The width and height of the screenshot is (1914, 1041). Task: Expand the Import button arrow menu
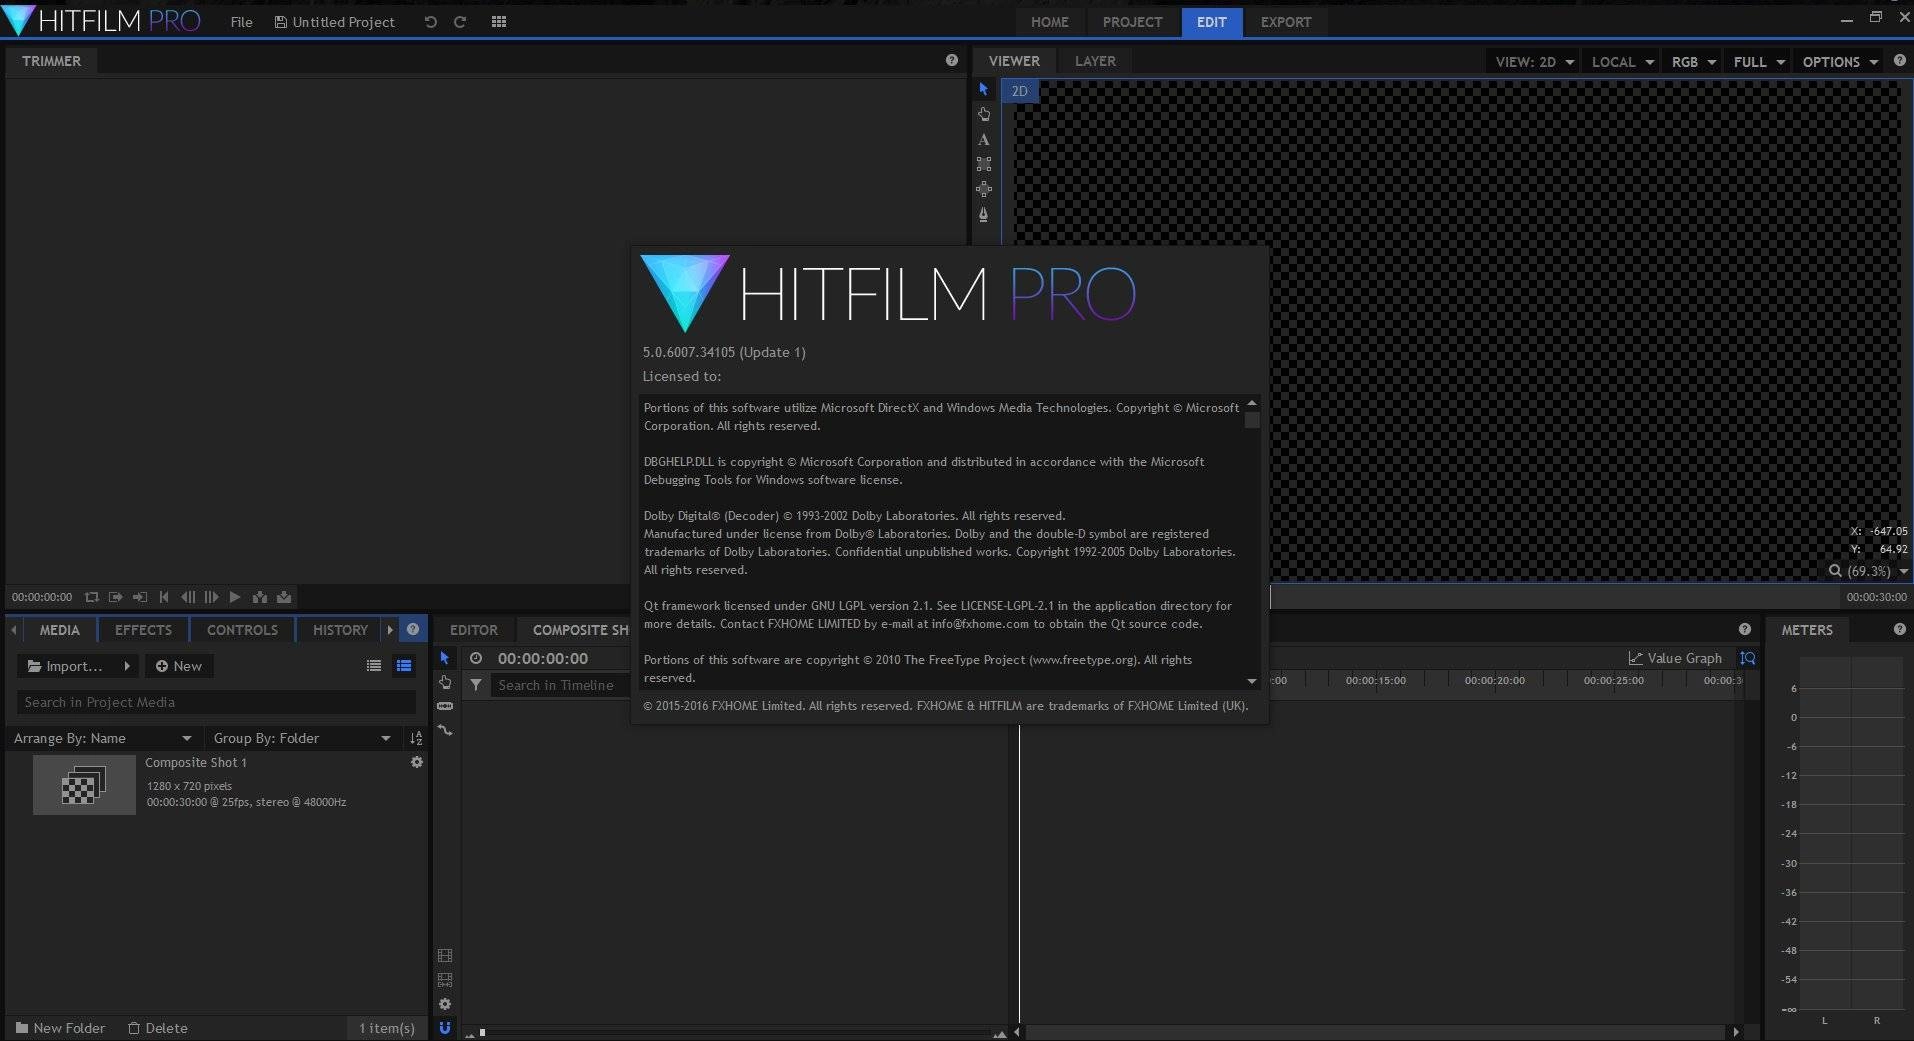point(127,666)
